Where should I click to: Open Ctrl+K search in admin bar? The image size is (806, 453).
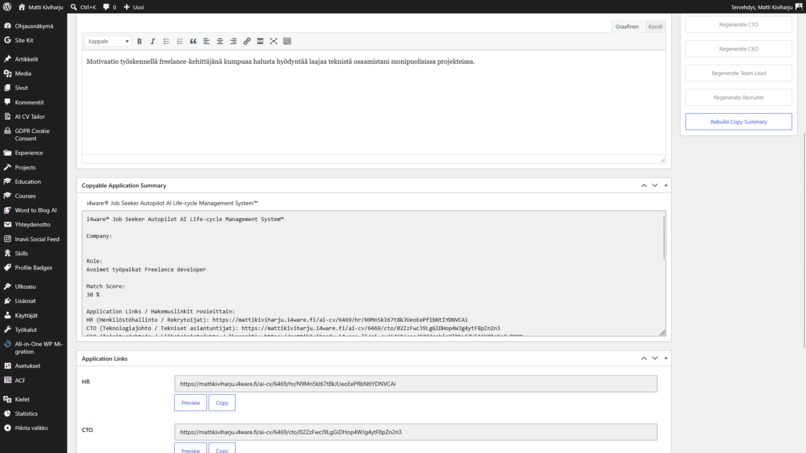click(x=83, y=7)
